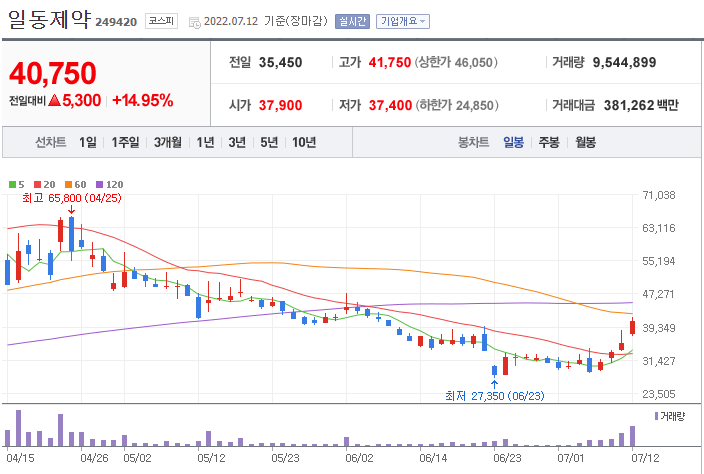Switch to the 월봉 monthly candle chart
The height and width of the screenshot is (474, 704).
[585, 142]
